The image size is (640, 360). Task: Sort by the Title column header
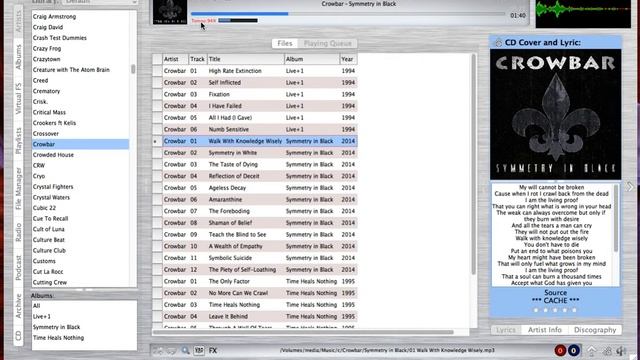[x=246, y=59]
